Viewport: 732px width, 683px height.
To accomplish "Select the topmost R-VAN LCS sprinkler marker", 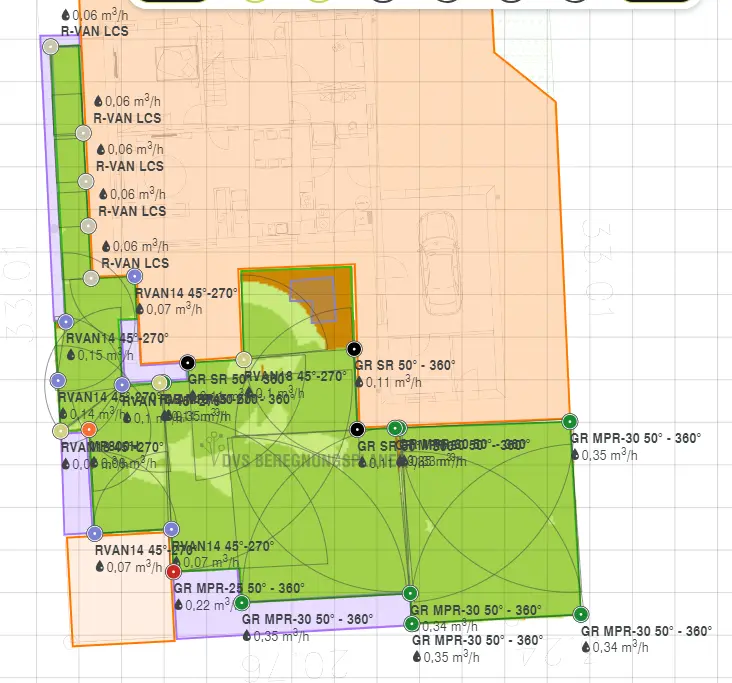I will pyautogui.click(x=50, y=47).
